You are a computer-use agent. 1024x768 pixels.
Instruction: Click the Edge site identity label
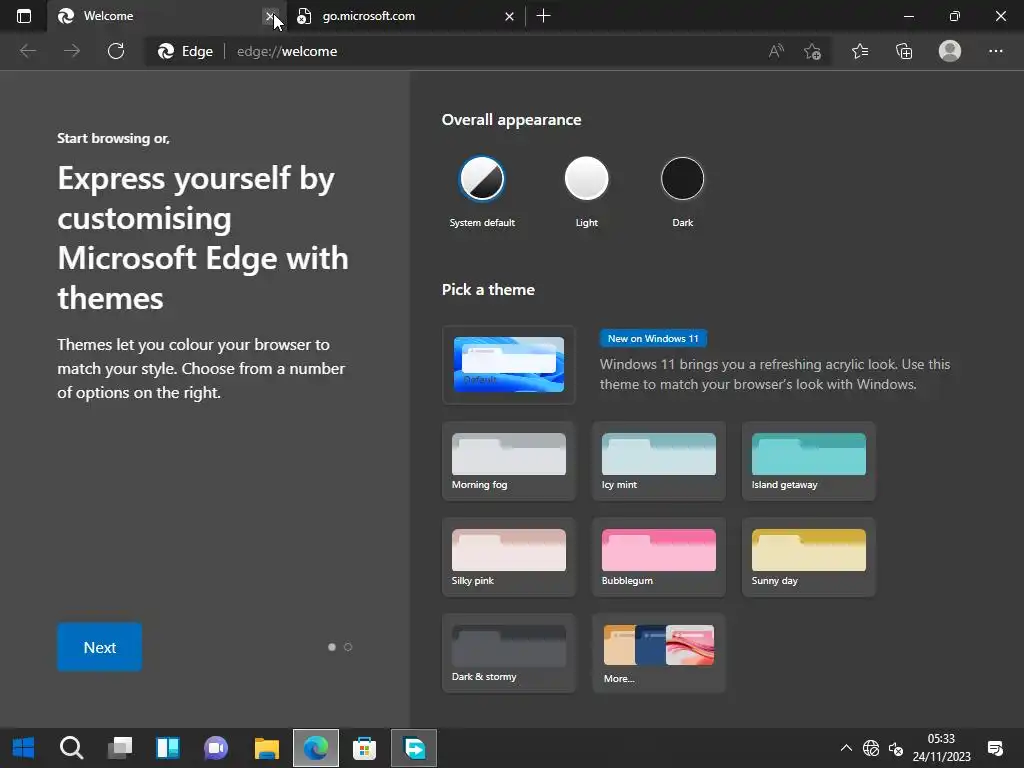click(185, 51)
